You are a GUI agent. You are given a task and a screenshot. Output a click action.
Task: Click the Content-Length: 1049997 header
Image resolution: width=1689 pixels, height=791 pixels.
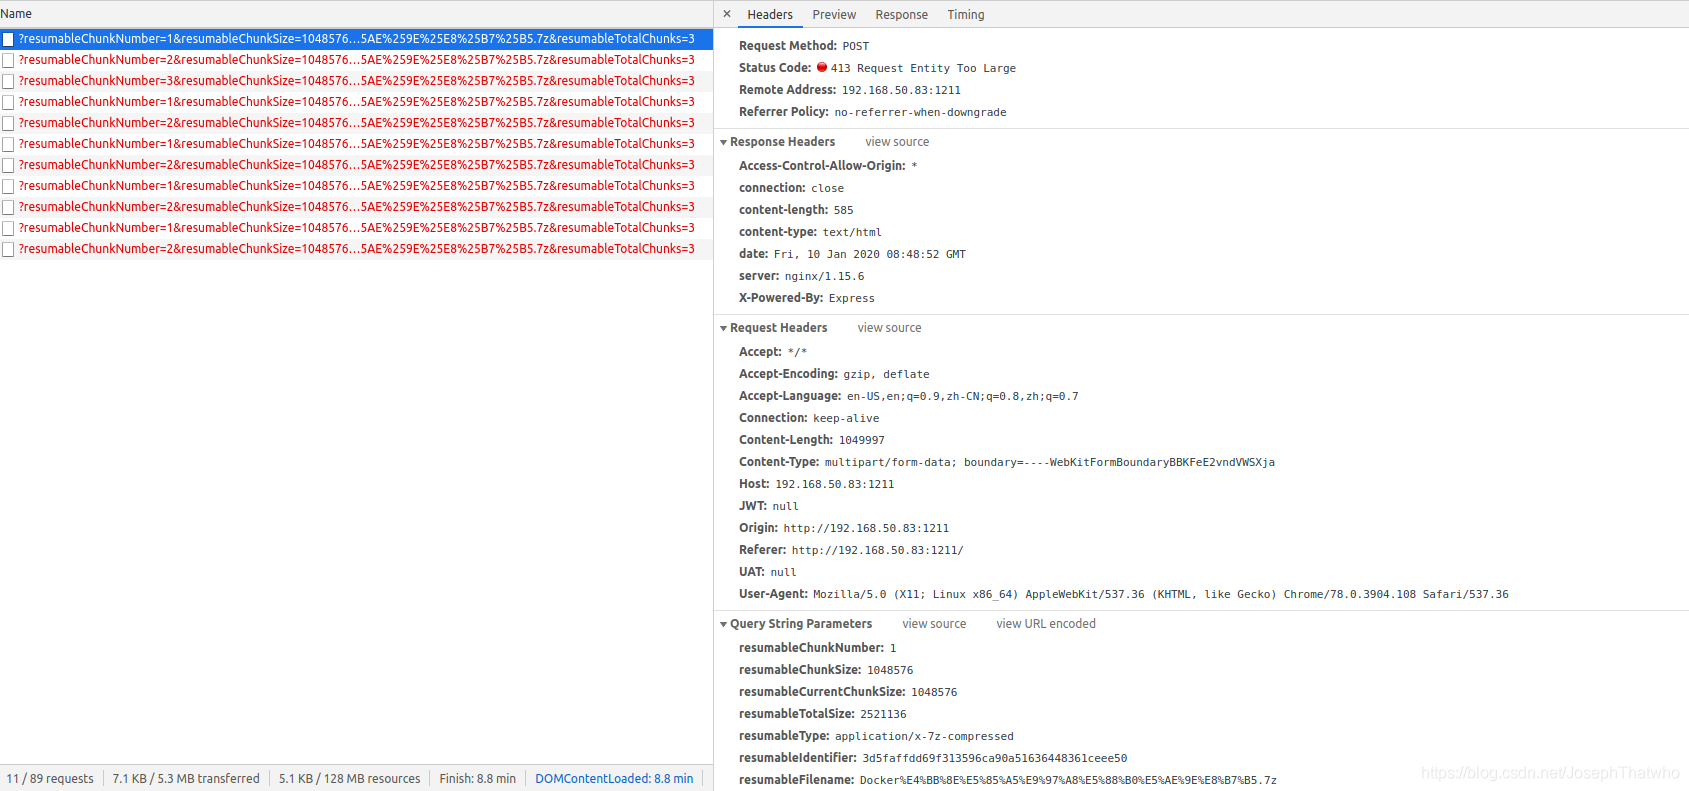[x=812, y=440]
